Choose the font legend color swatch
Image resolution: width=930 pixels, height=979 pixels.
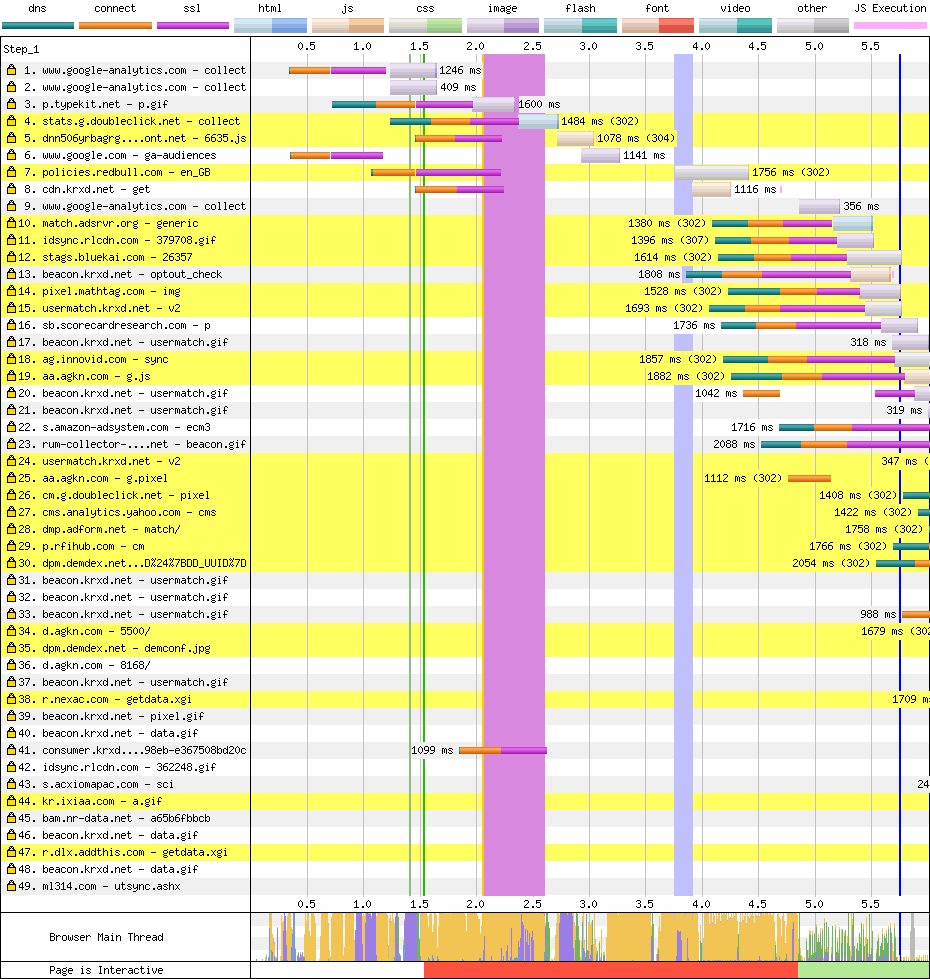point(658,26)
